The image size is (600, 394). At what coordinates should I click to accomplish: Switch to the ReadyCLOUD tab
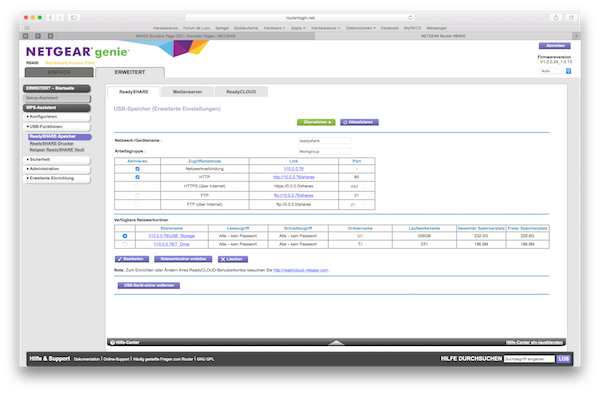tap(241, 92)
